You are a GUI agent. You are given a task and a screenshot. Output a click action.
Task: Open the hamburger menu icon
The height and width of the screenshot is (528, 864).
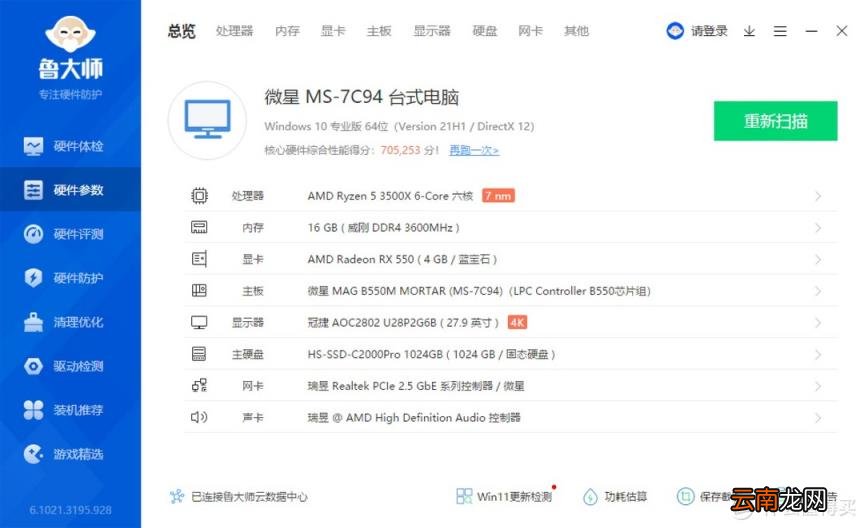[780, 31]
